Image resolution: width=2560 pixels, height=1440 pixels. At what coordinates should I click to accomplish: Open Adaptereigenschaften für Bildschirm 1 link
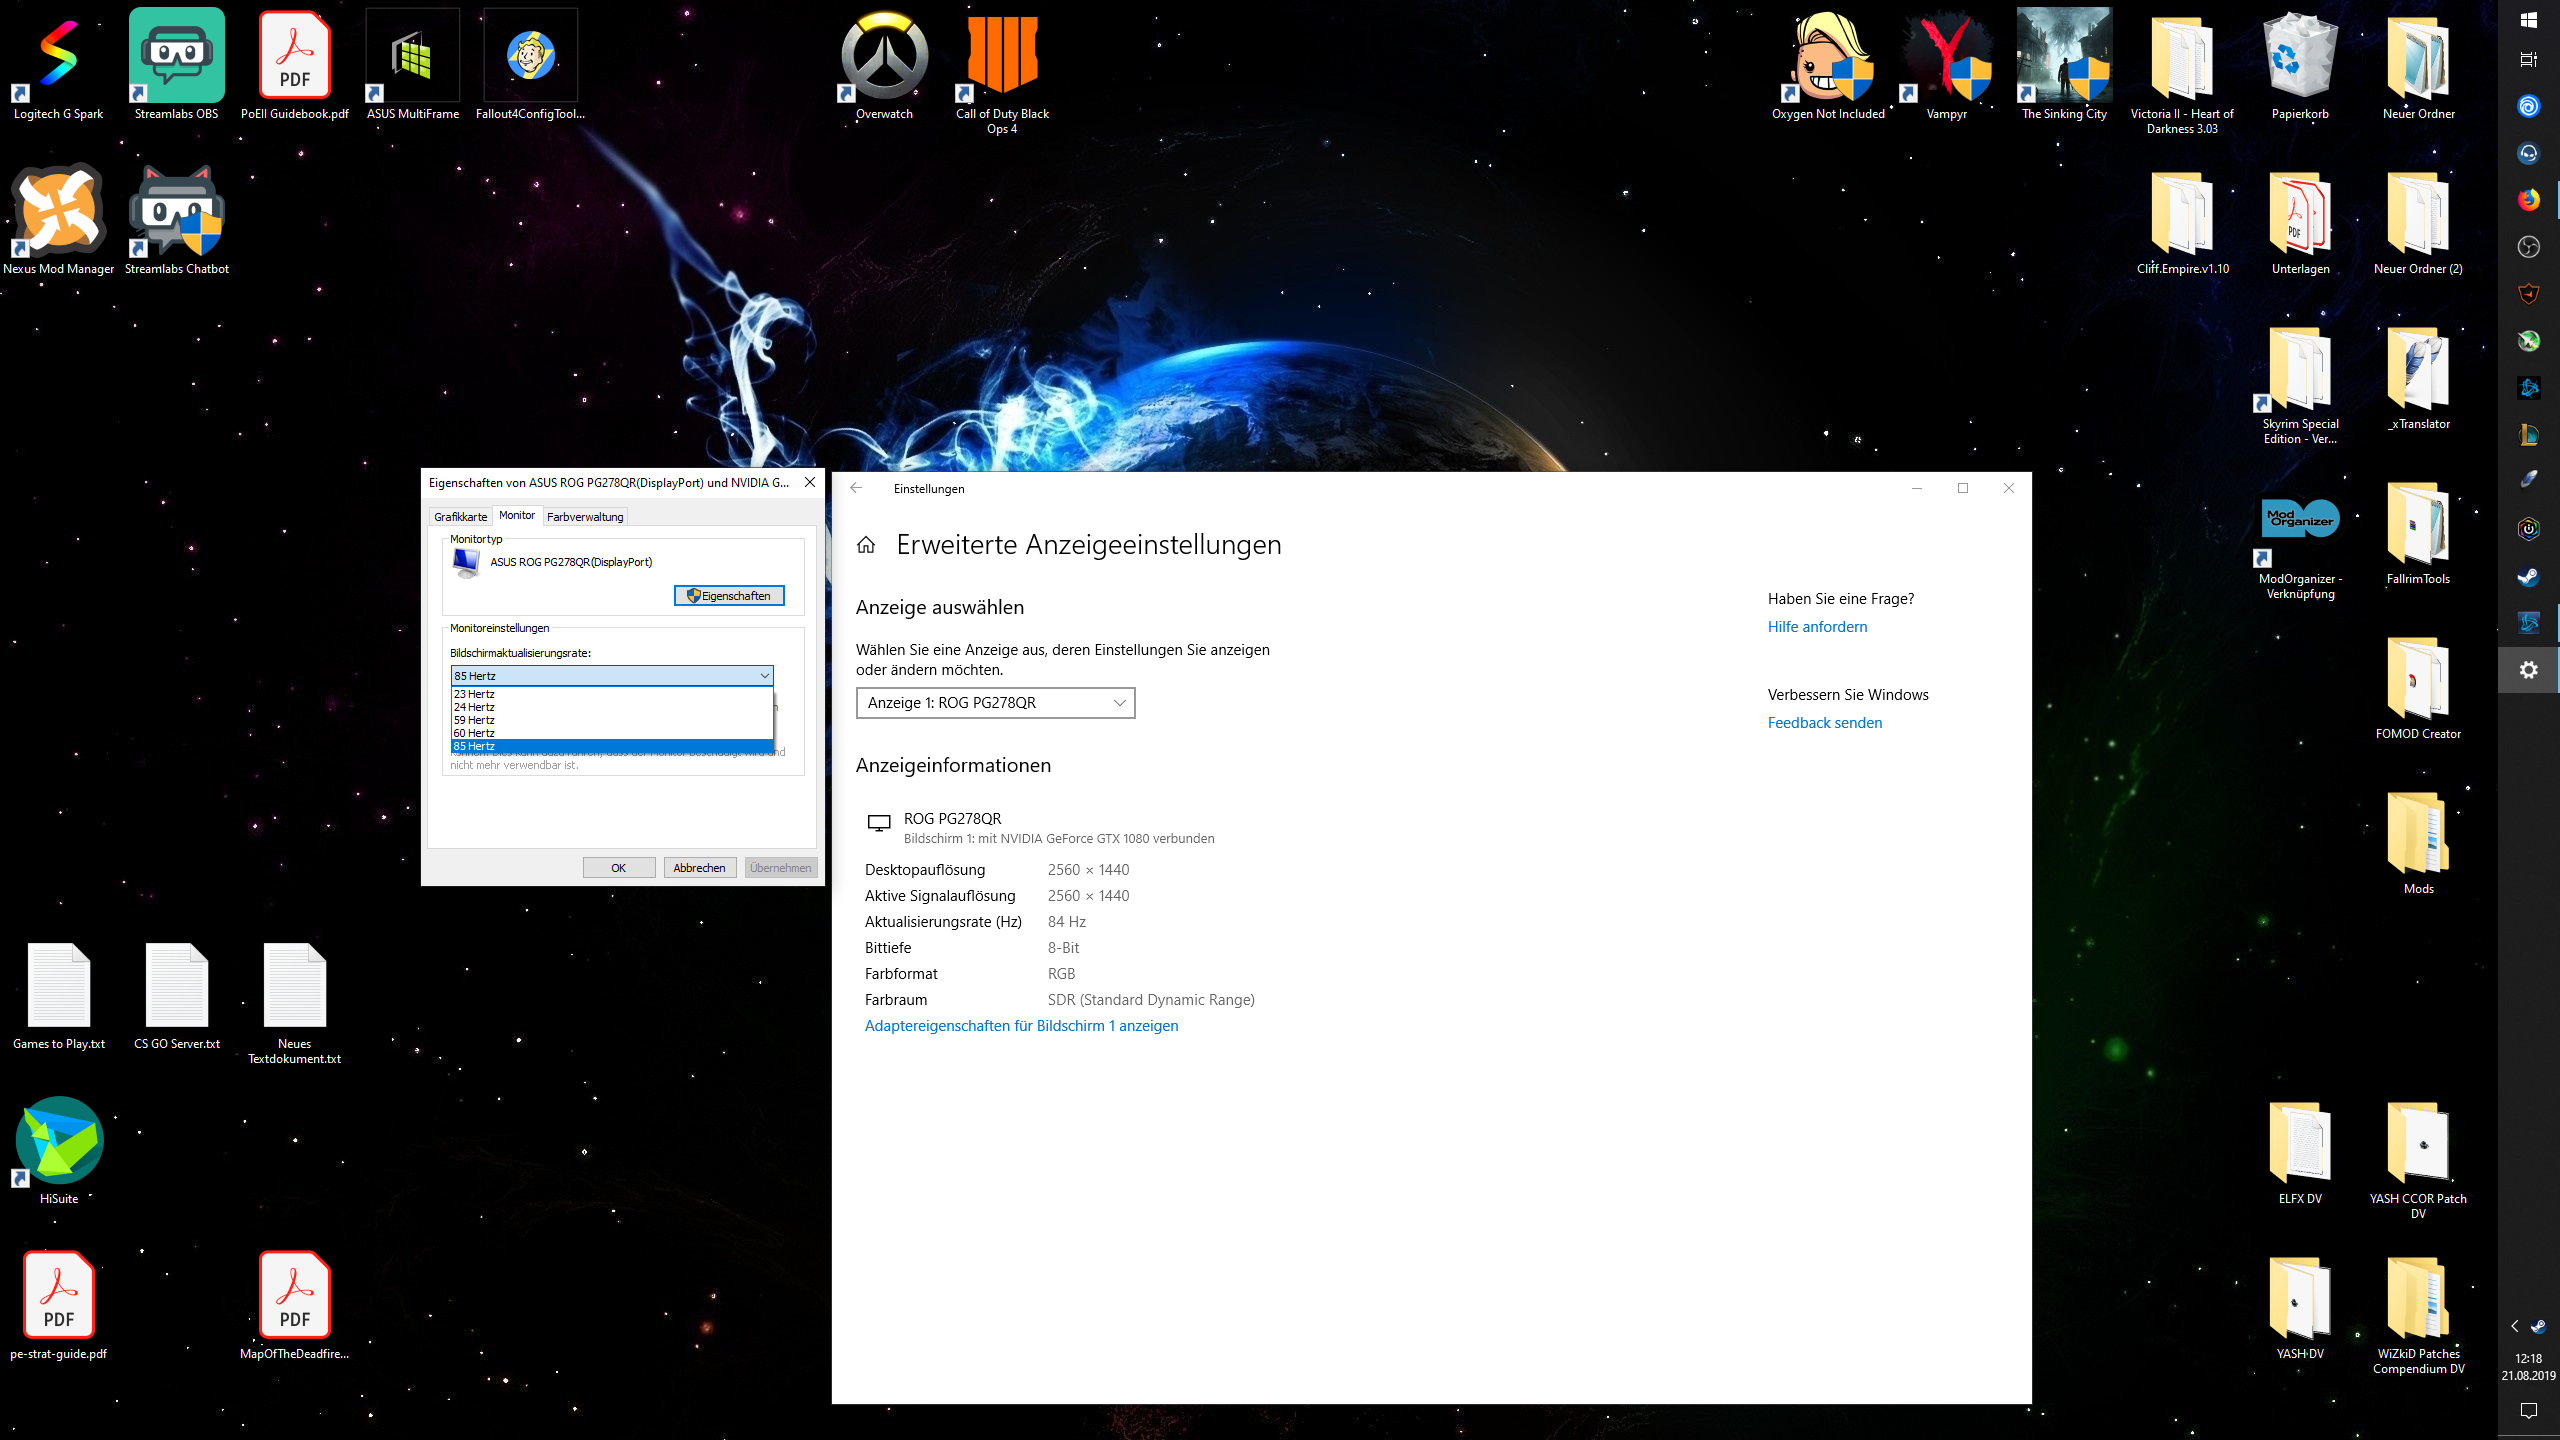tap(1021, 1026)
